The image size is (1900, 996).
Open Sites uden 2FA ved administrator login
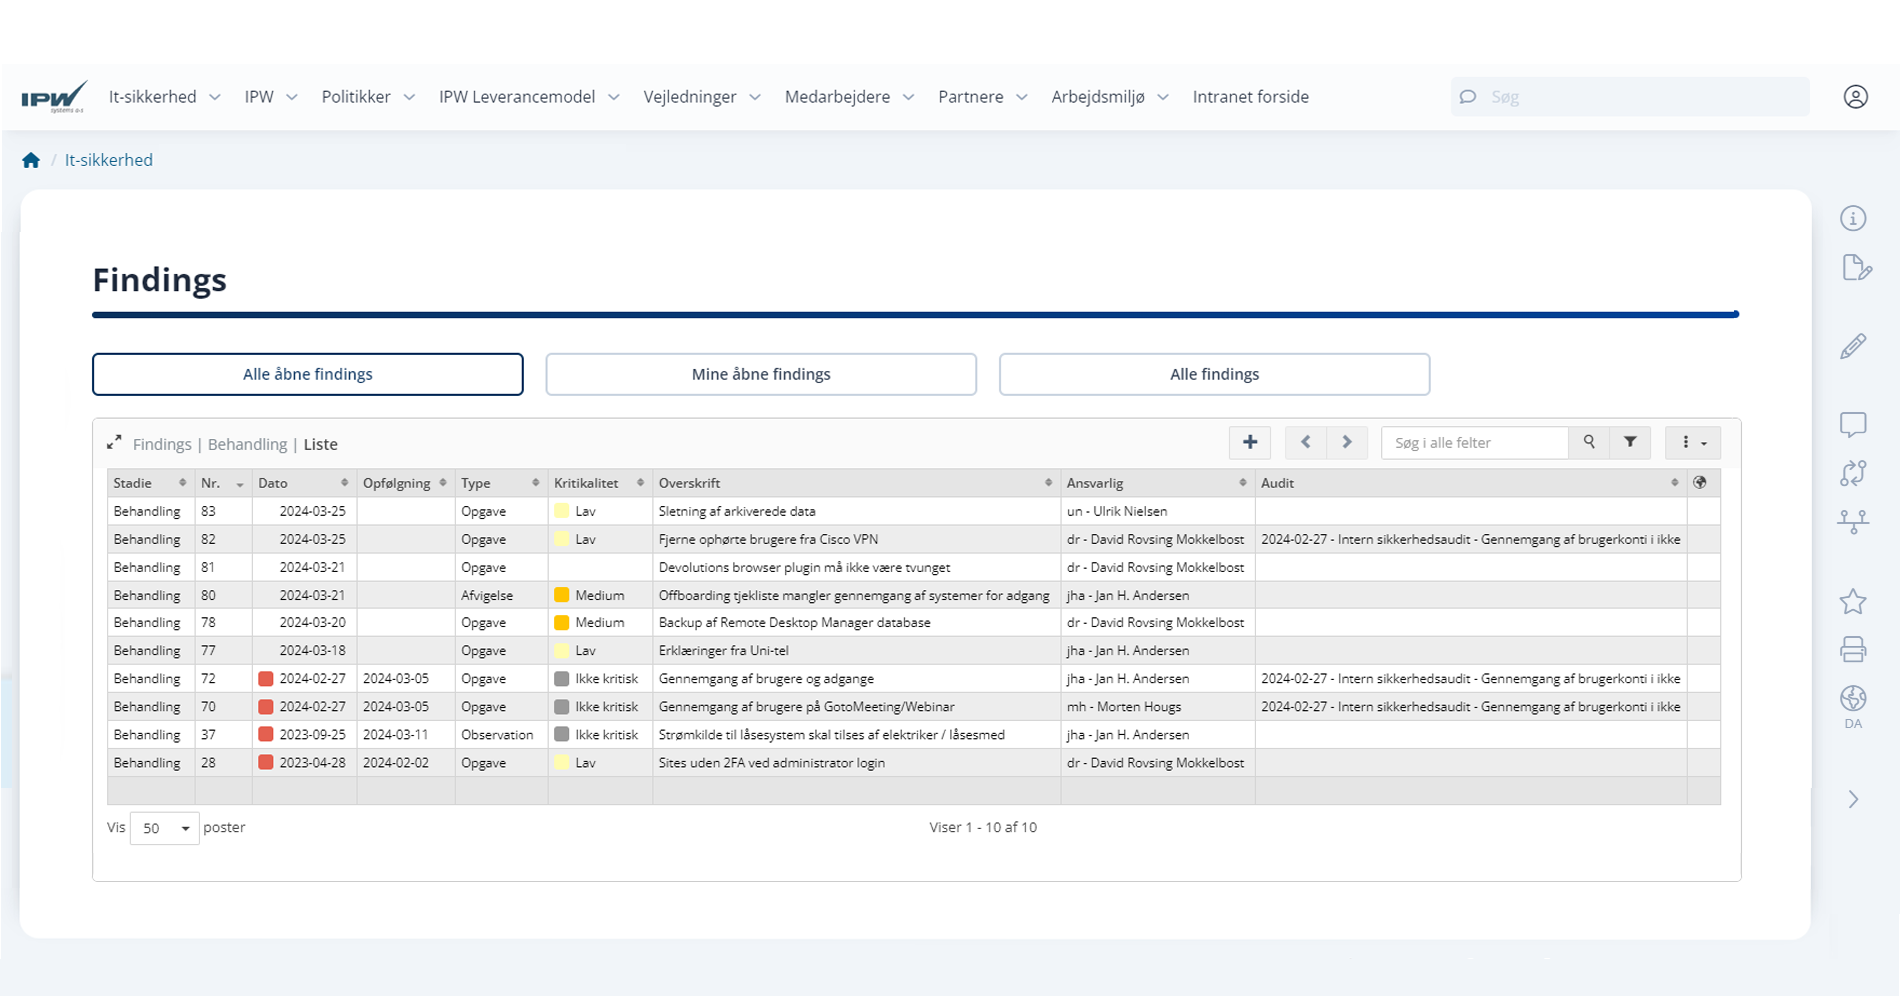click(x=771, y=763)
